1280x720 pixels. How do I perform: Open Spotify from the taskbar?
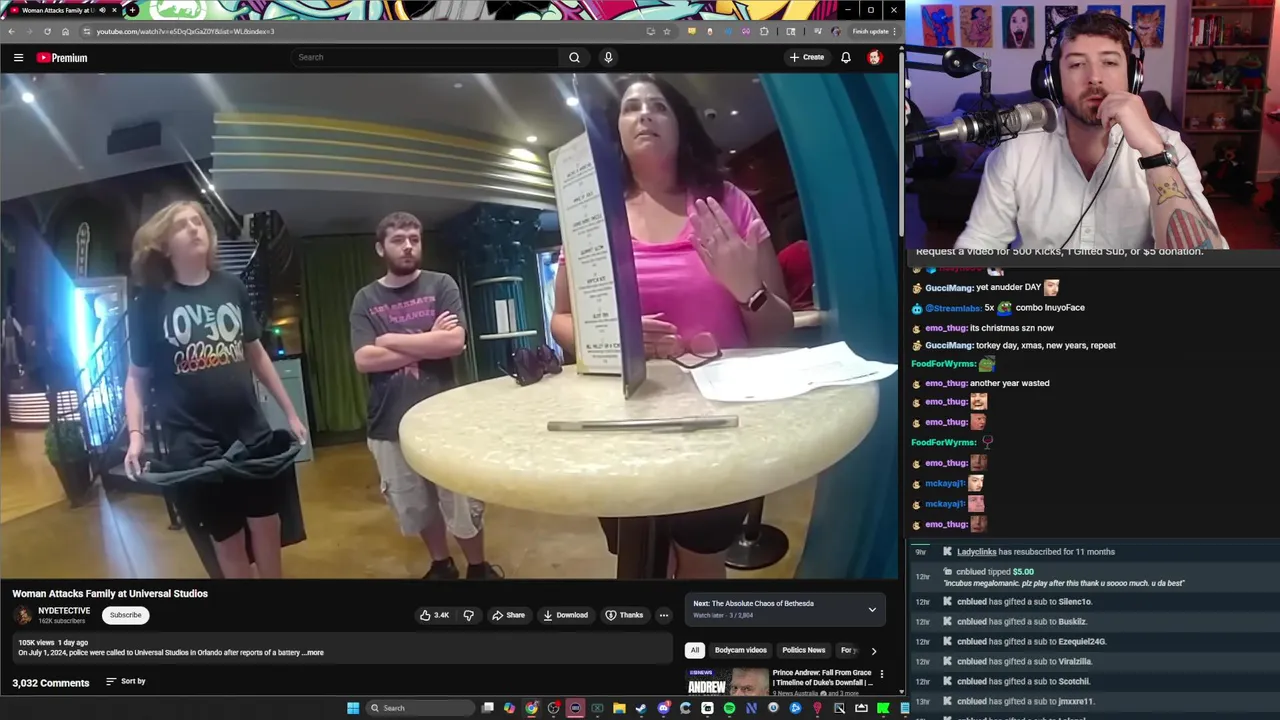click(729, 708)
